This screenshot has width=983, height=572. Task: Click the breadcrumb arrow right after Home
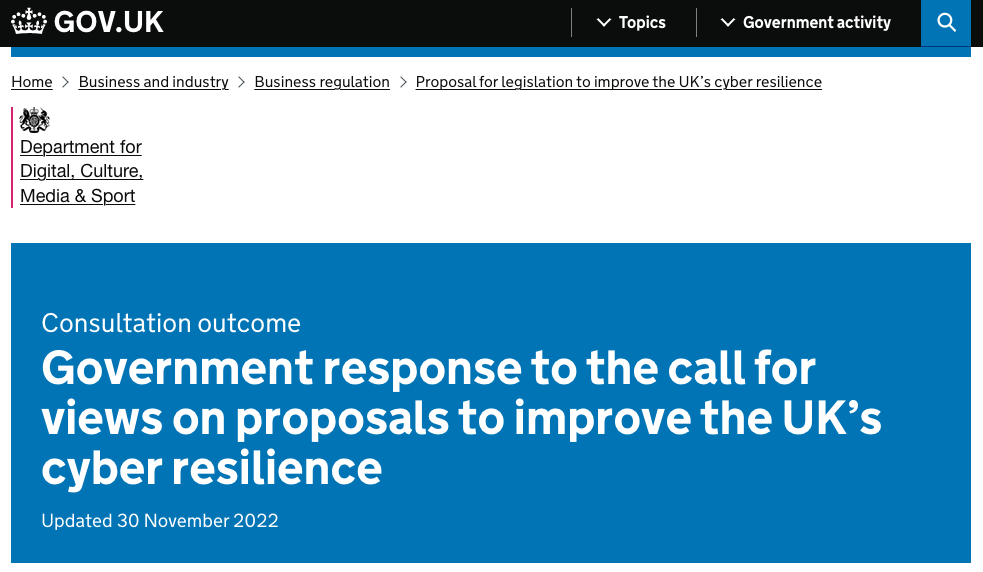click(x=66, y=82)
